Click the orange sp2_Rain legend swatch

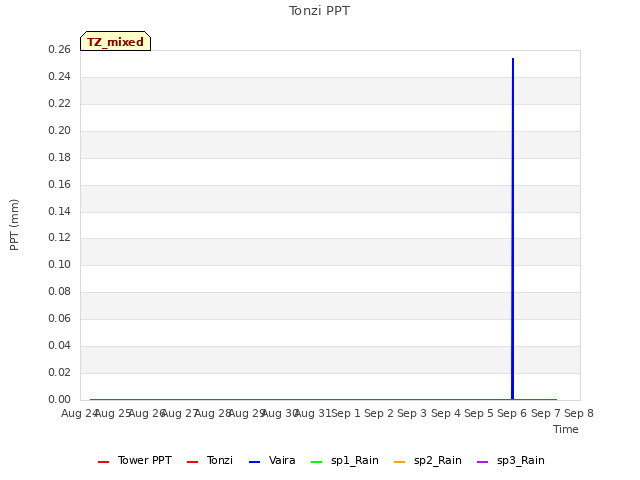[400, 462]
